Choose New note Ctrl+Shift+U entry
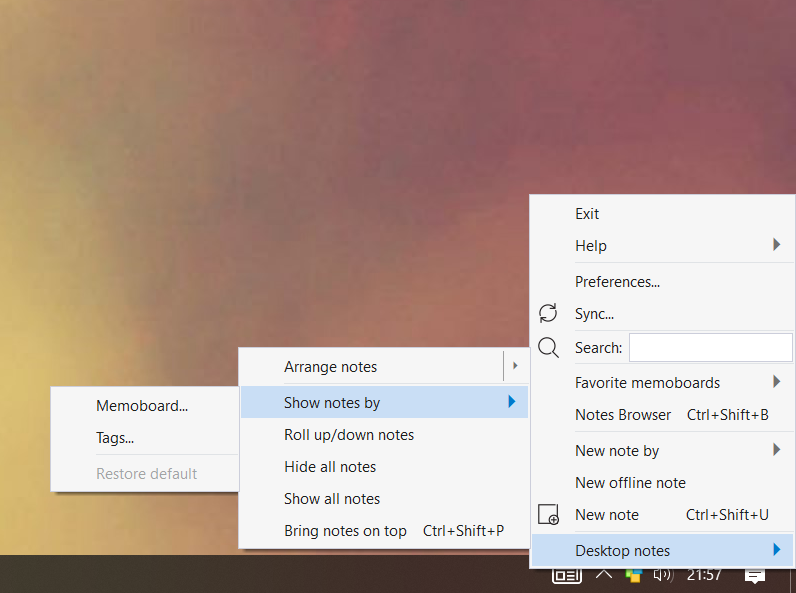 click(x=662, y=515)
